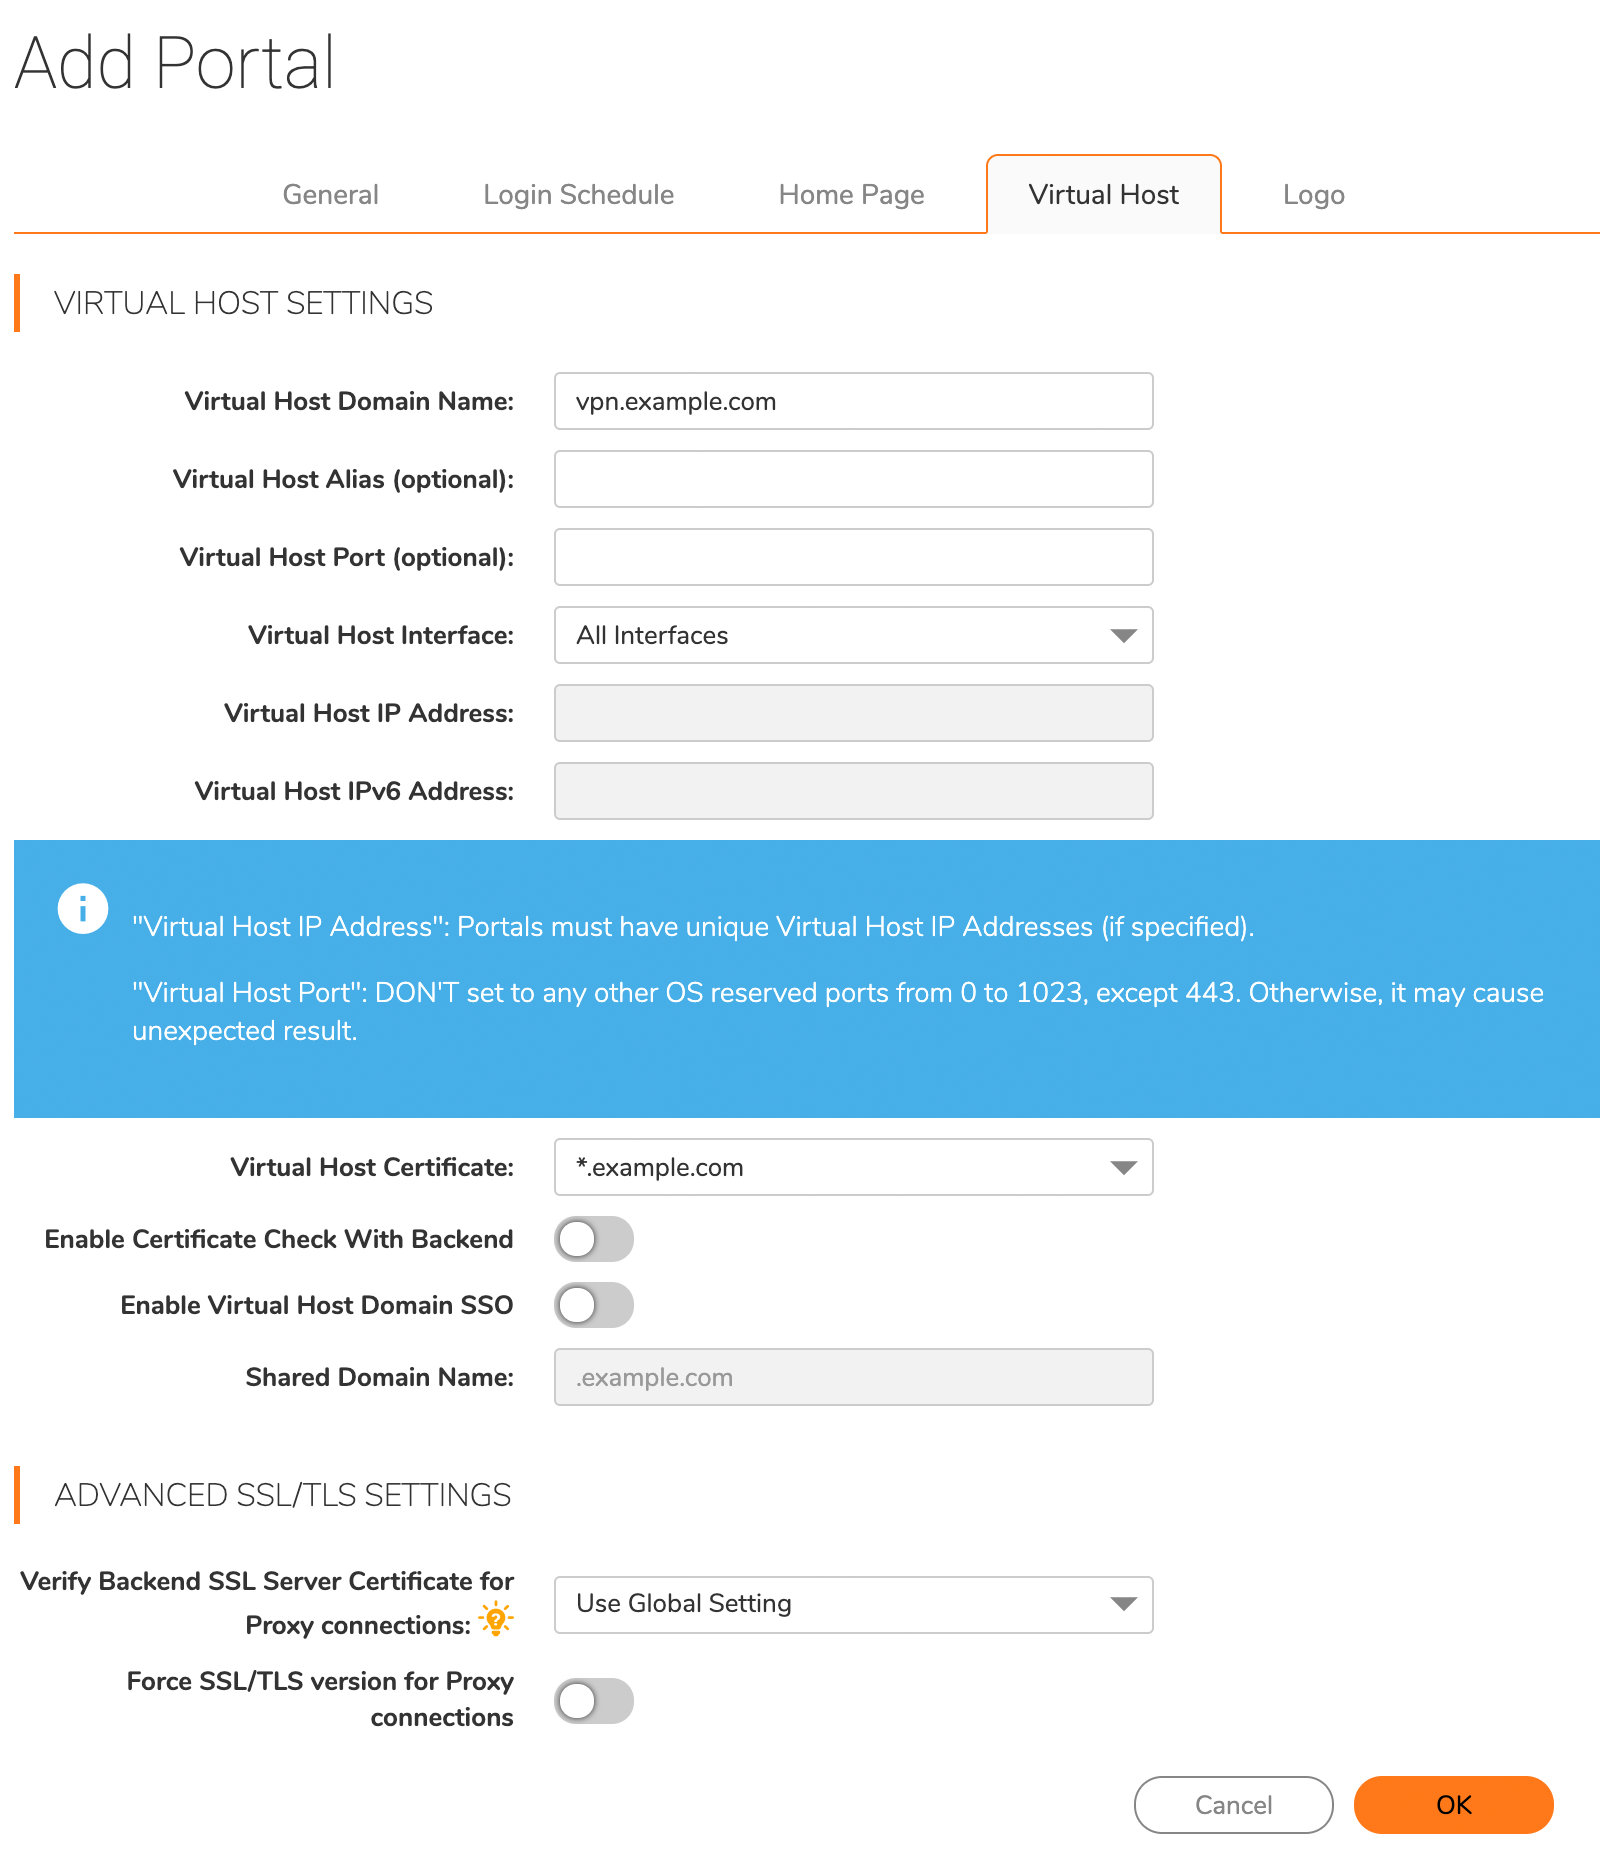Click the Virtual Host Domain Name field

click(852, 401)
